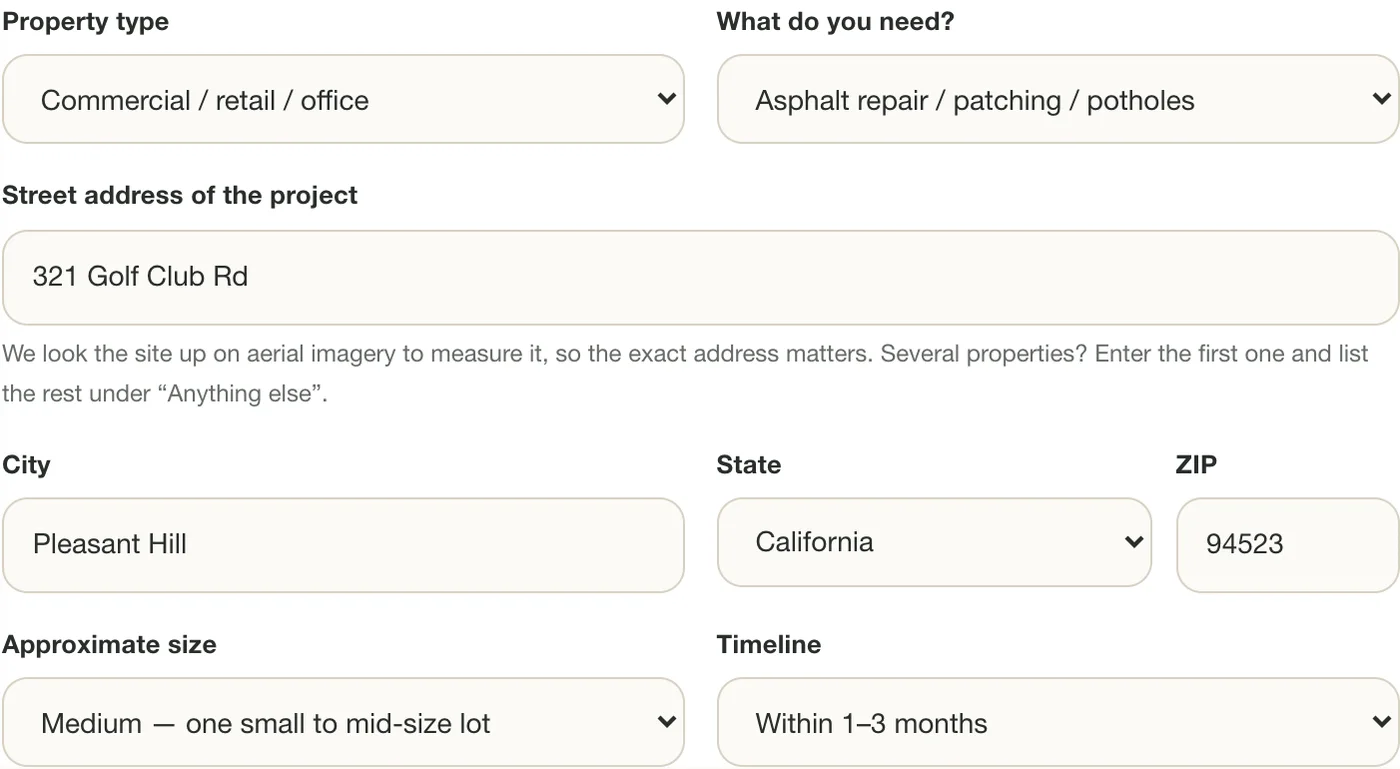
Task: Click the "State" label
Action: pyautogui.click(x=749, y=465)
